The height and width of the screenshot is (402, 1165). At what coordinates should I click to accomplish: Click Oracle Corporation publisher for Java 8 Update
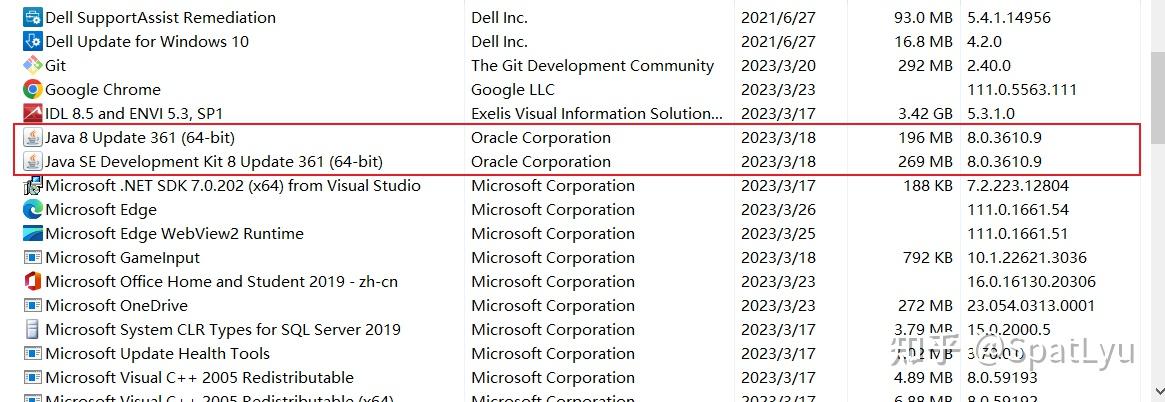541,137
